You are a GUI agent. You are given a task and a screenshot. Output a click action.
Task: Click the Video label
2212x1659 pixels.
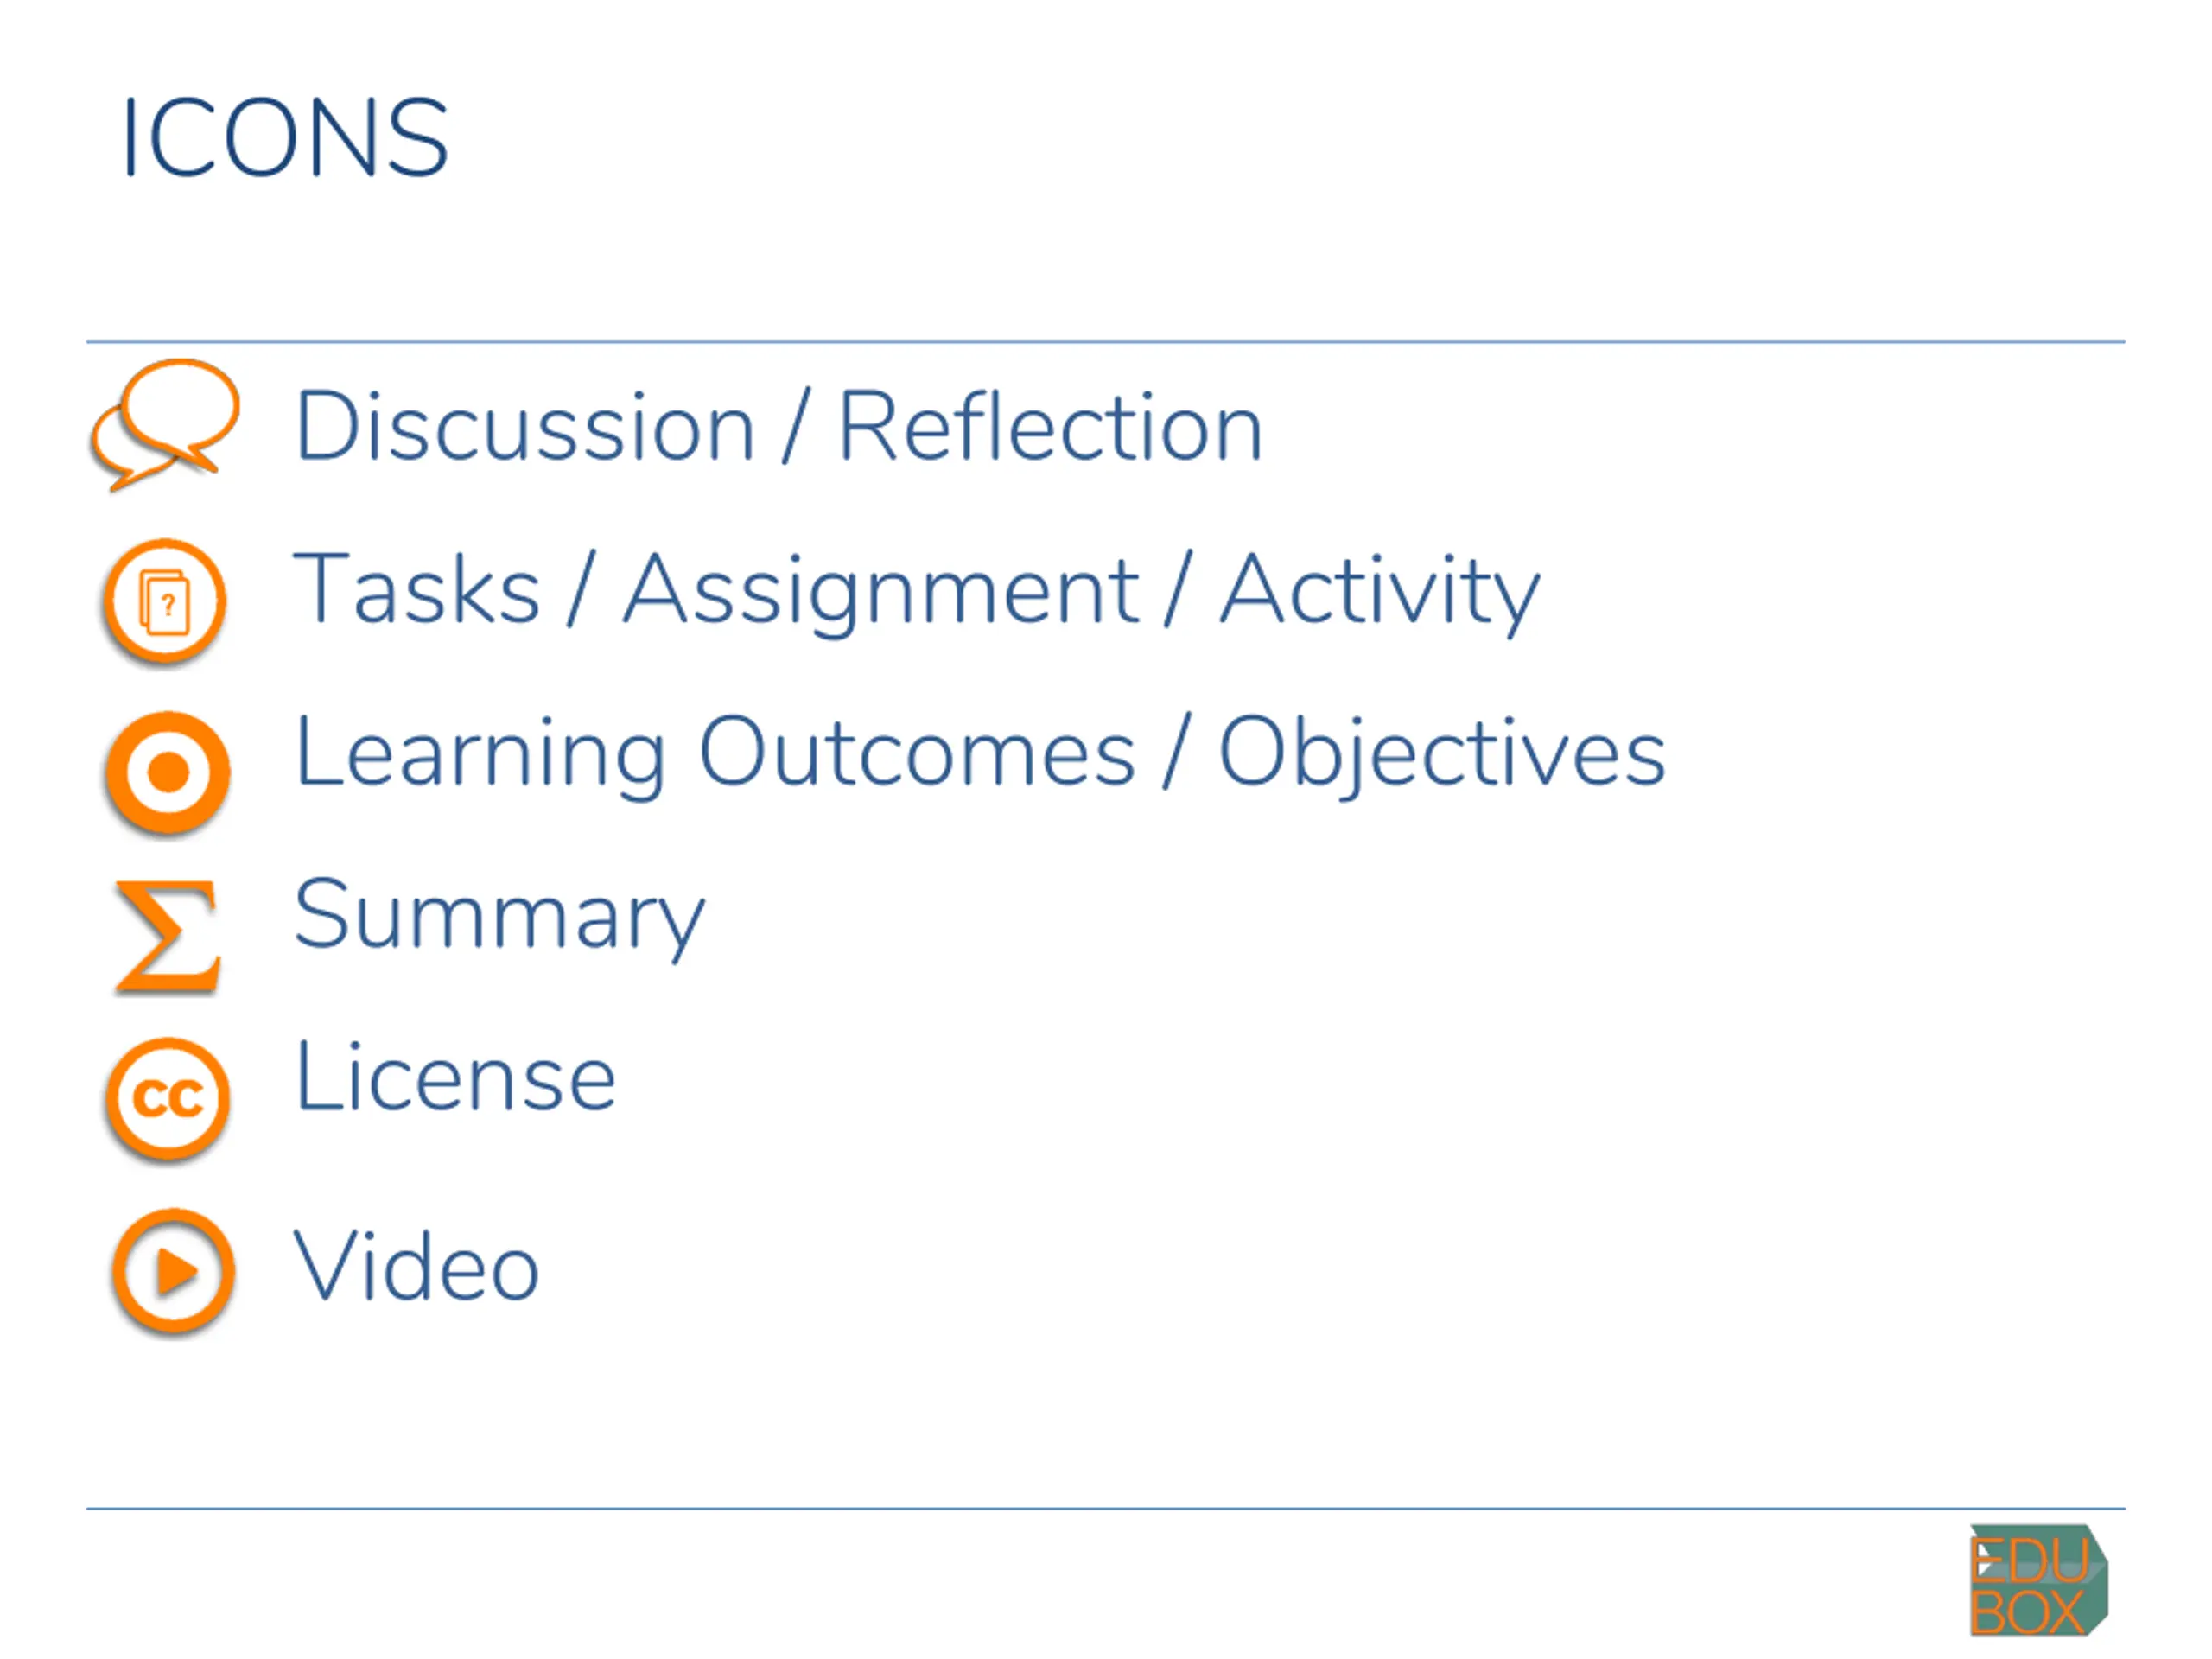coord(416,1267)
